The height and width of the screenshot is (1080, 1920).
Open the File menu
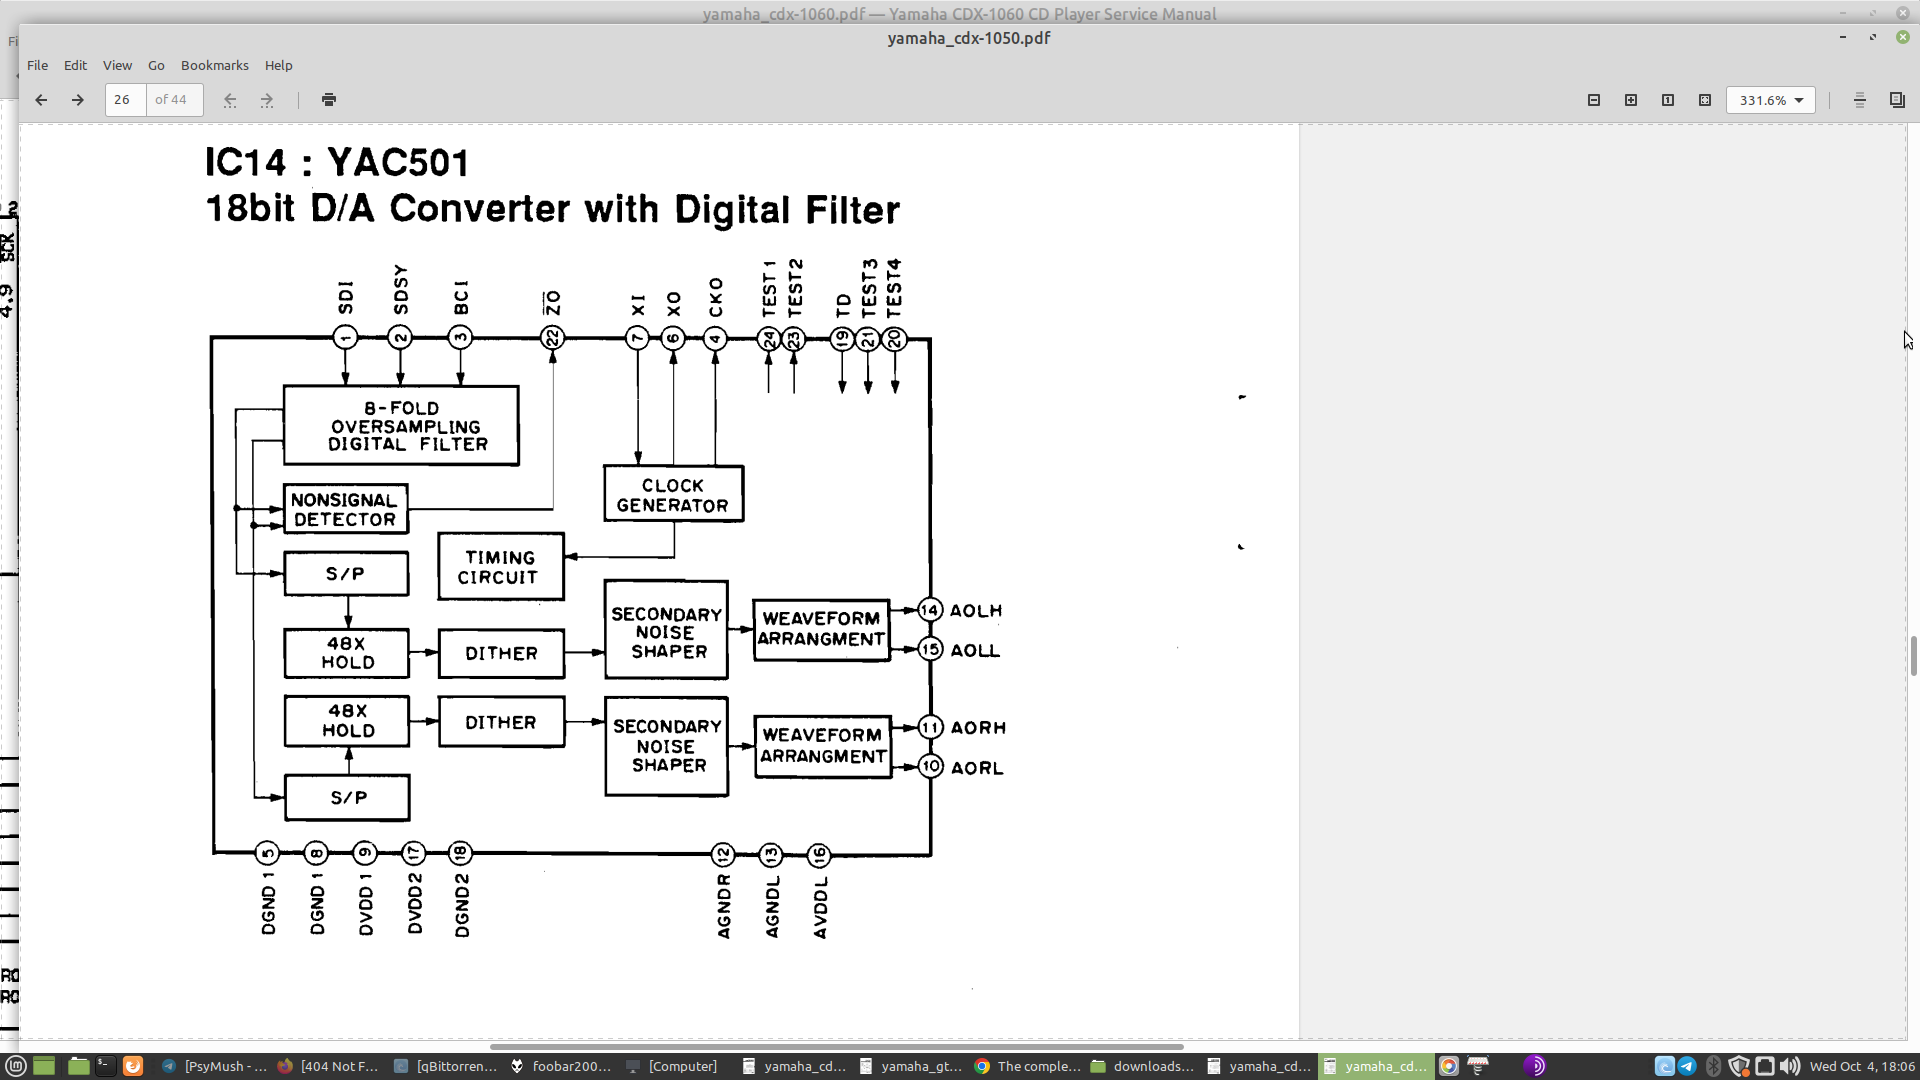(x=37, y=65)
